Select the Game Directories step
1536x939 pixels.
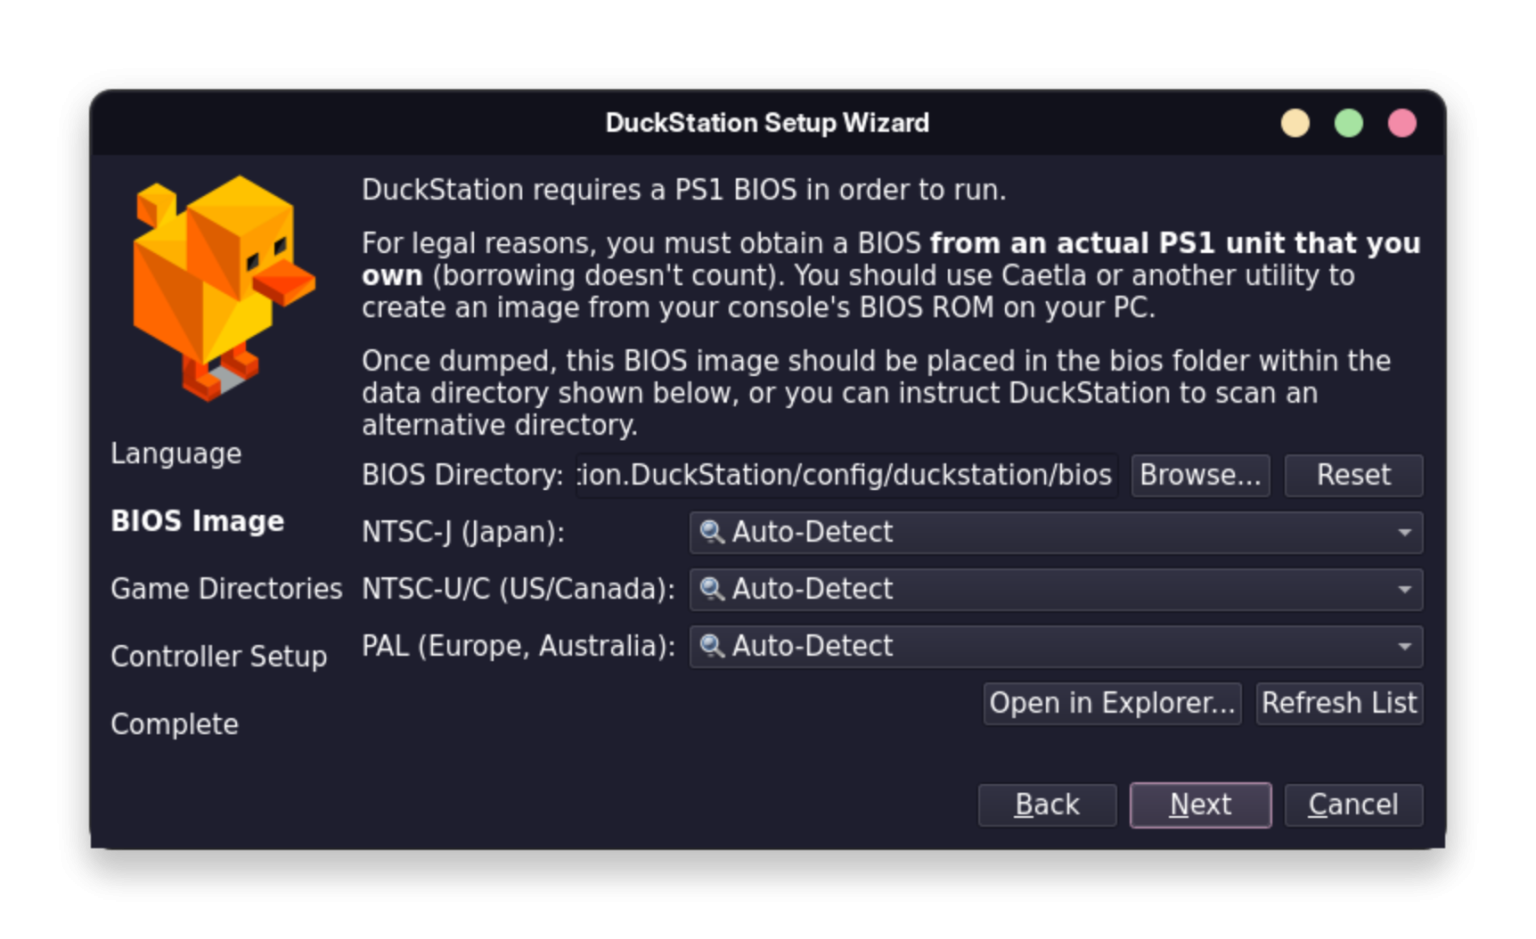226,589
